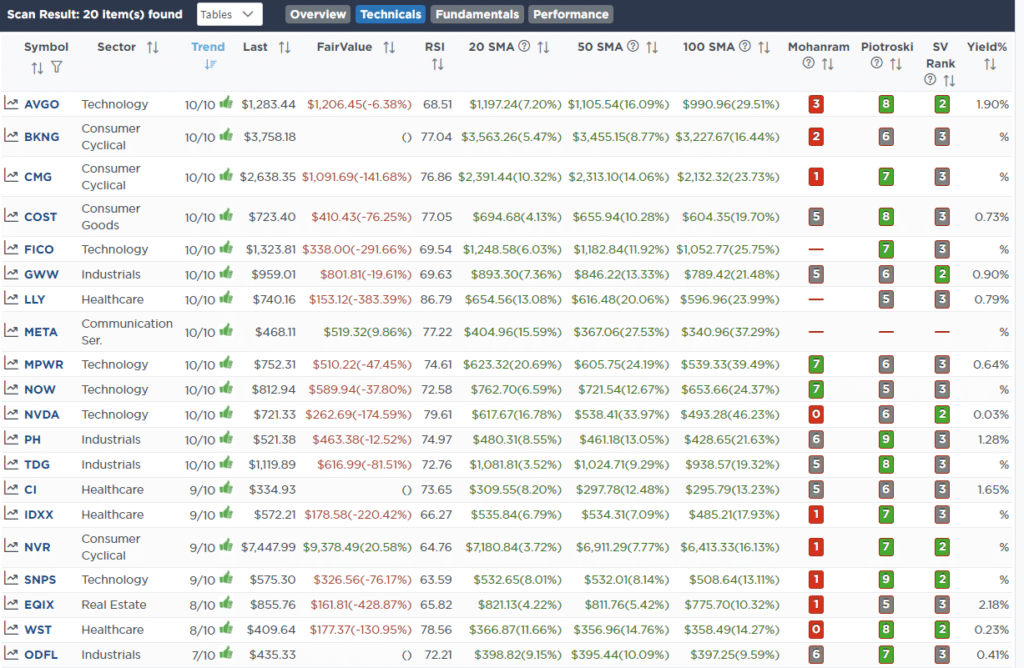This screenshot has width=1024, height=668.
Task: Open the Mohanram help question mark
Action: 808,63
